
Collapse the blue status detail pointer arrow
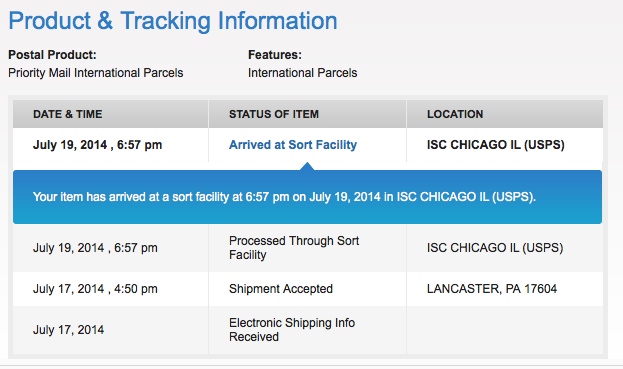(x=307, y=166)
